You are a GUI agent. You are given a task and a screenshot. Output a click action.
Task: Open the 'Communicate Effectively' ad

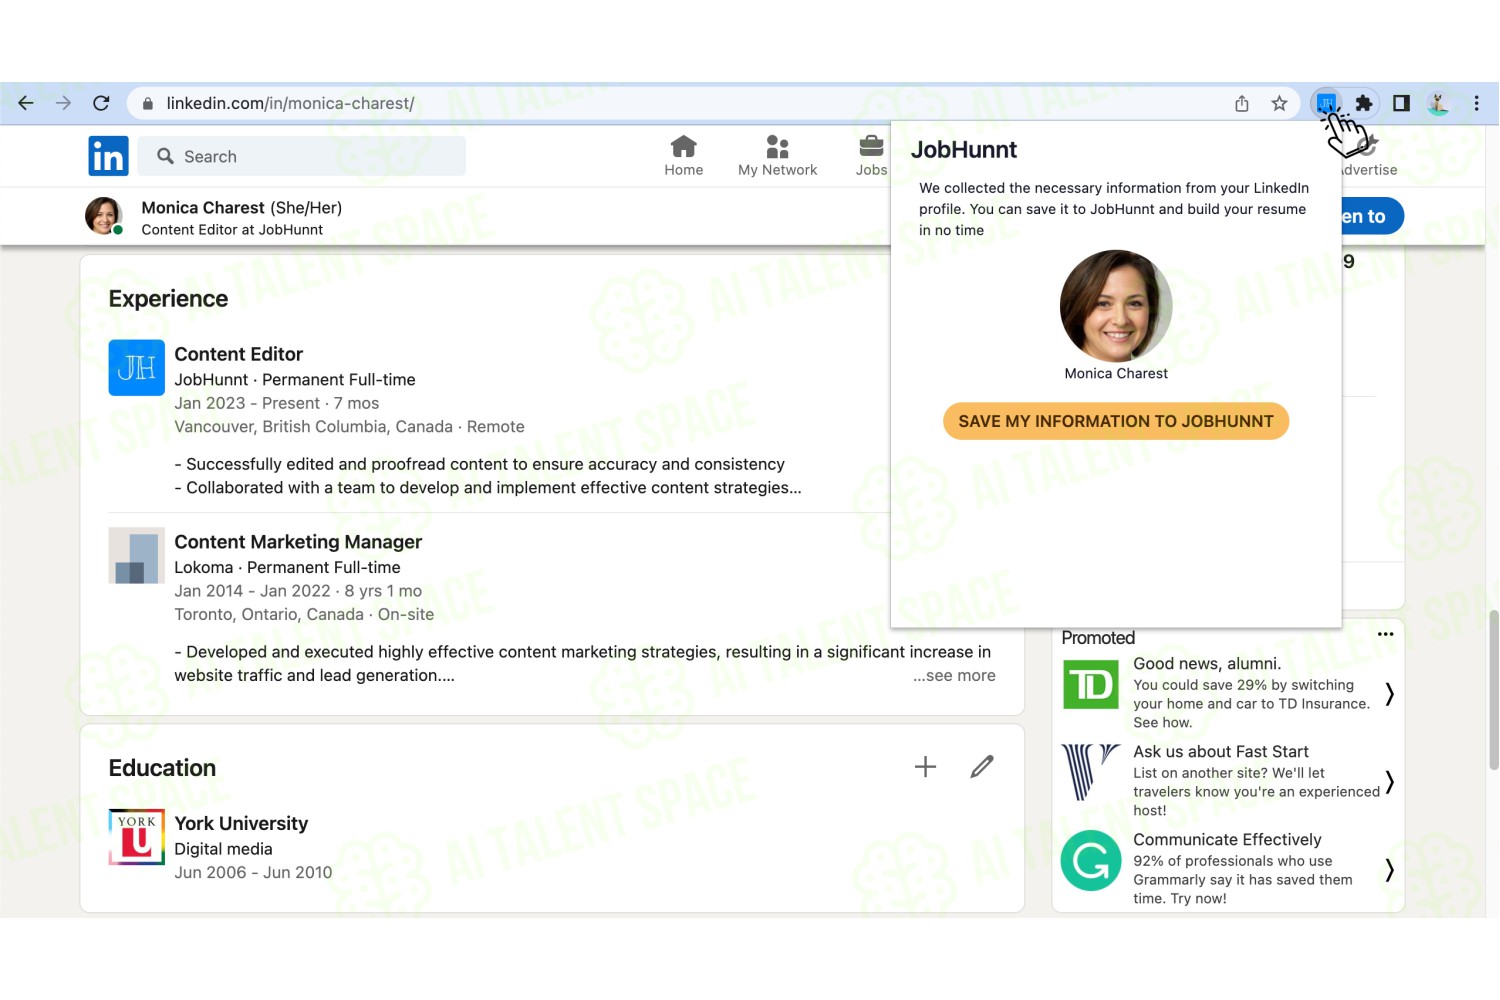(1227, 839)
